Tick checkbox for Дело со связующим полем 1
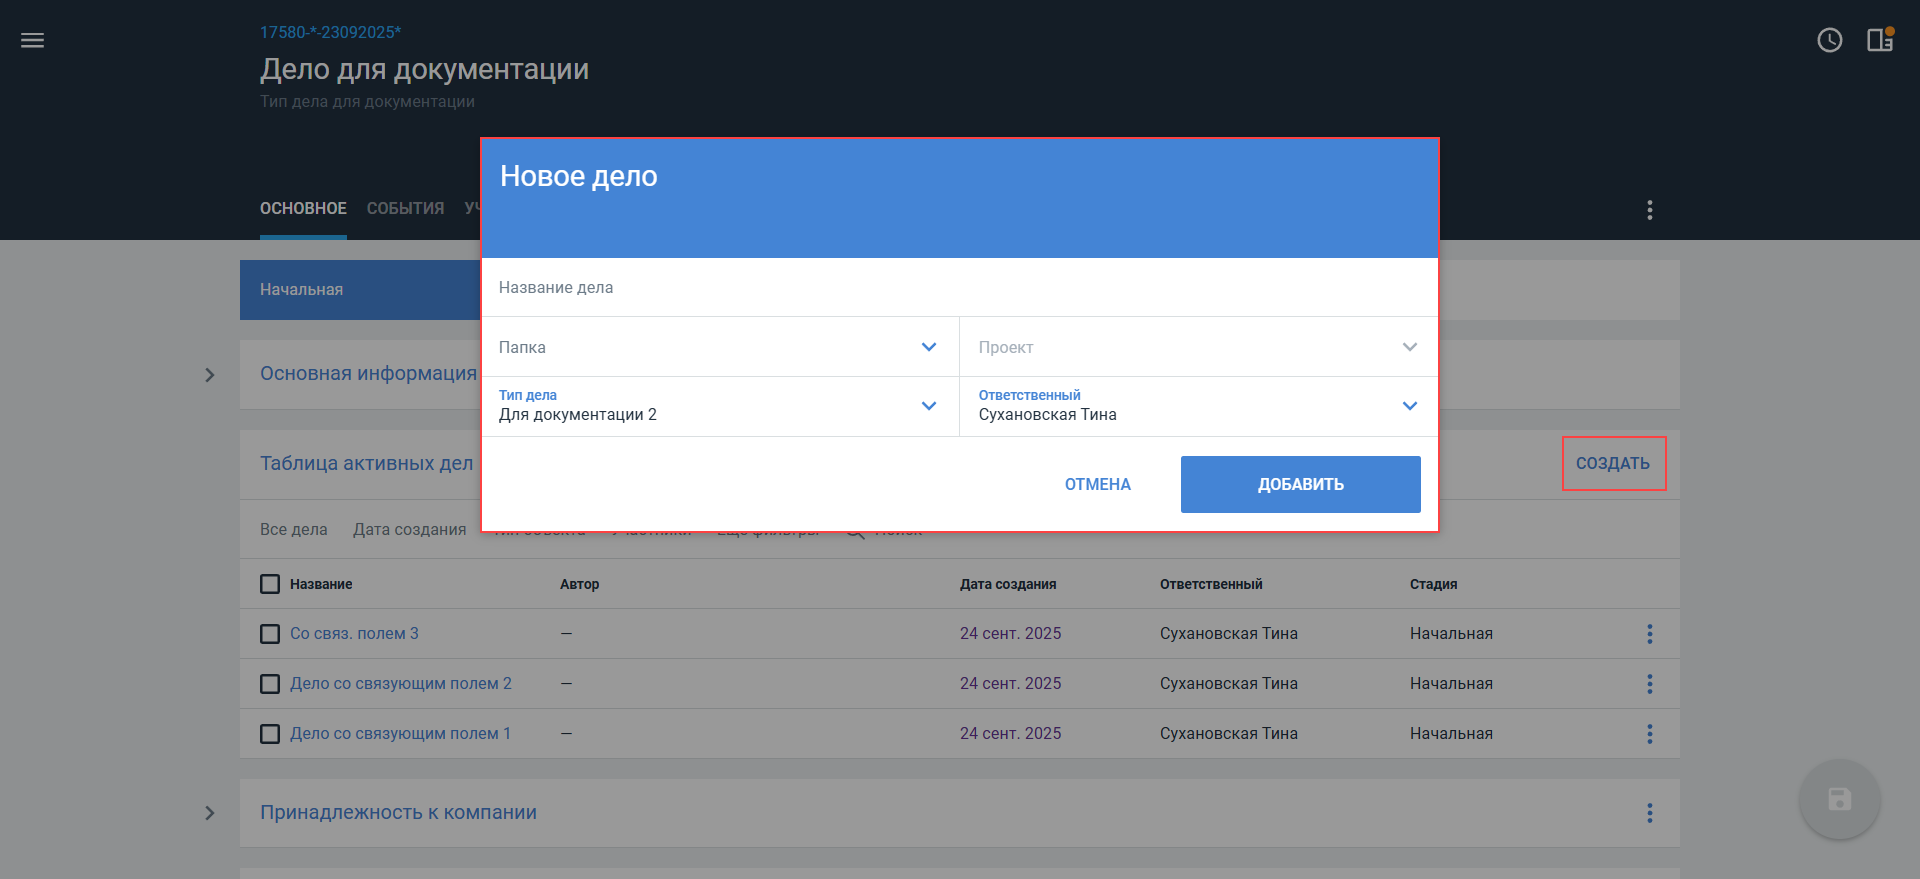Viewport: 1920px width, 879px height. pyautogui.click(x=270, y=734)
